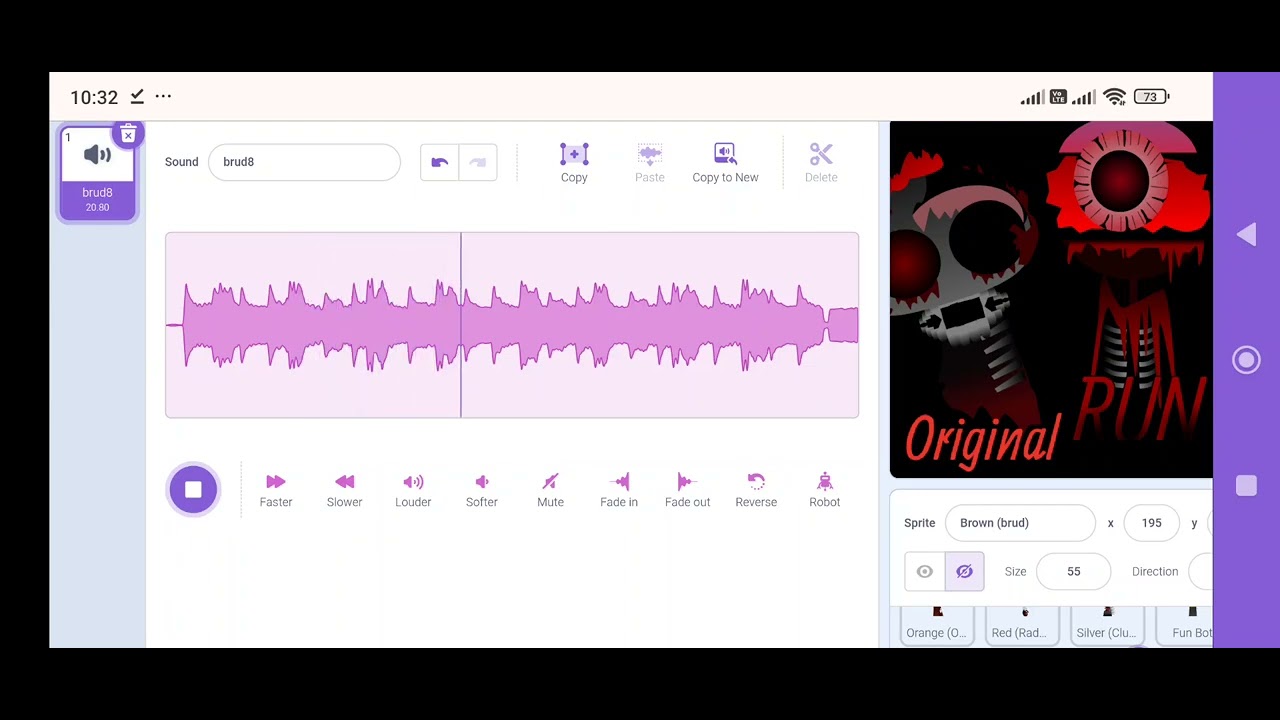Viewport: 1280px width, 720px height.
Task: Make the sound Louder
Action: coord(413,489)
